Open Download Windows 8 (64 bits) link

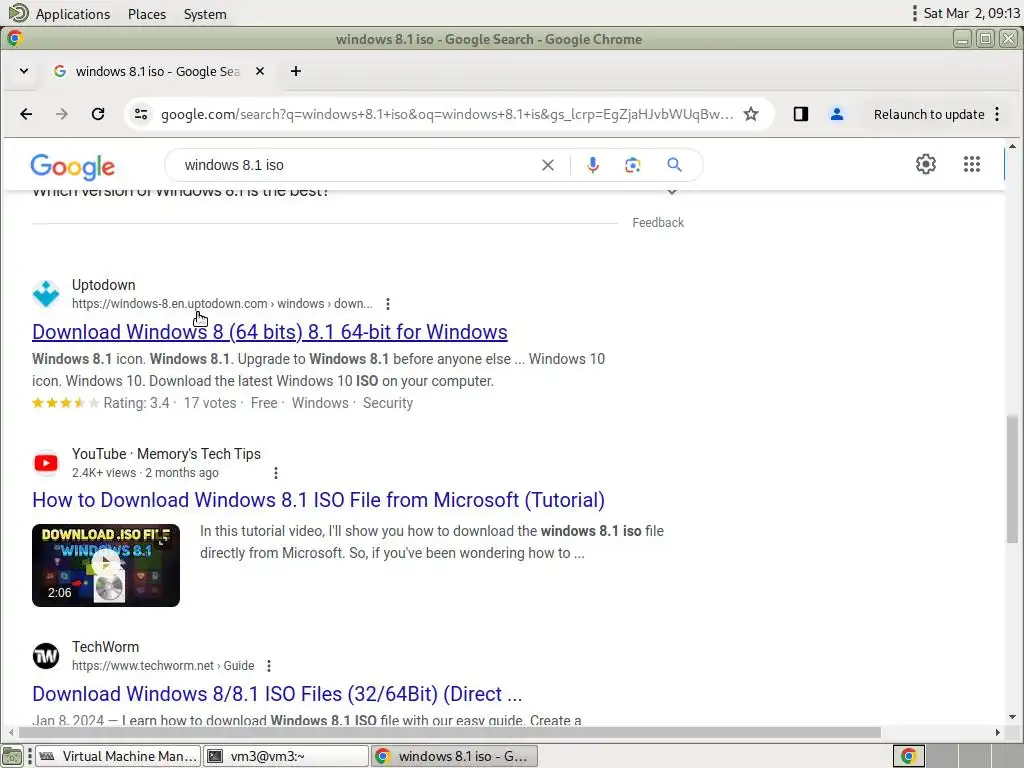pos(270,332)
